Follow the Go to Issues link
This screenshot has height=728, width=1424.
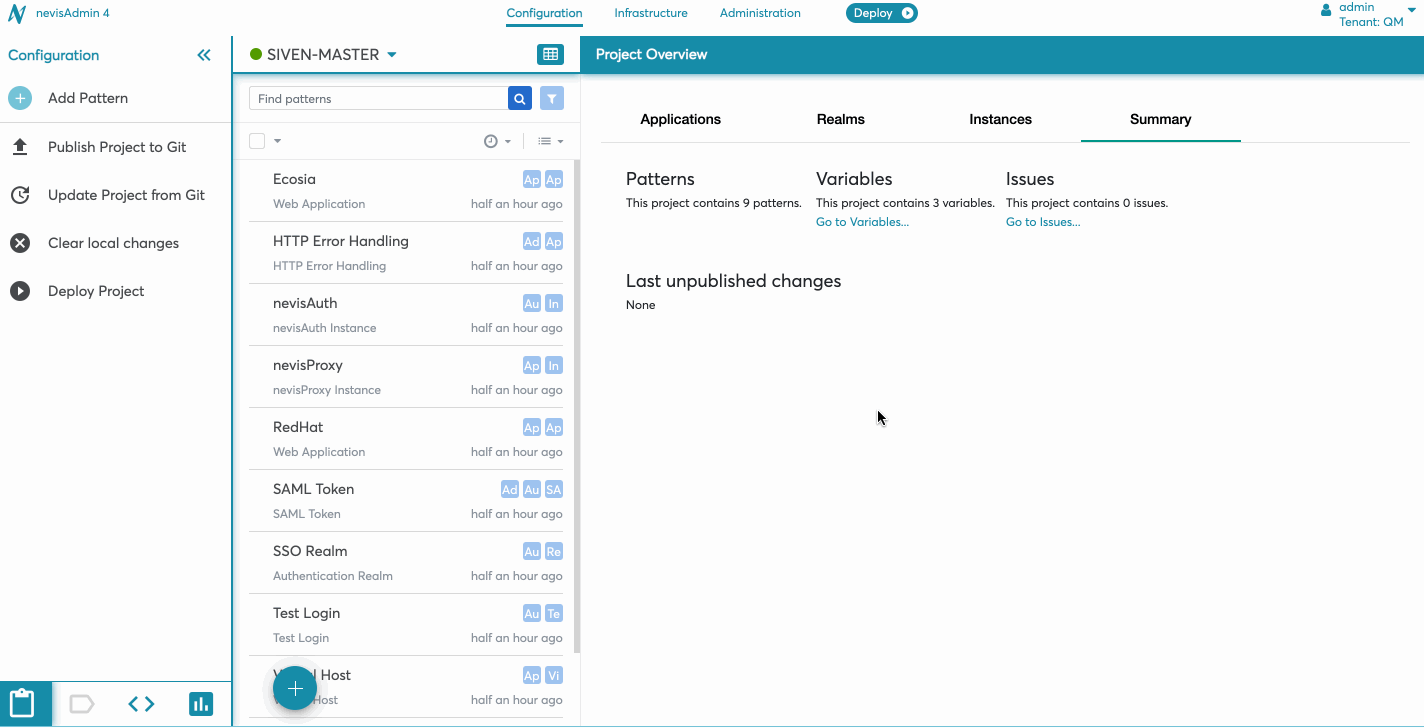coord(1043,222)
